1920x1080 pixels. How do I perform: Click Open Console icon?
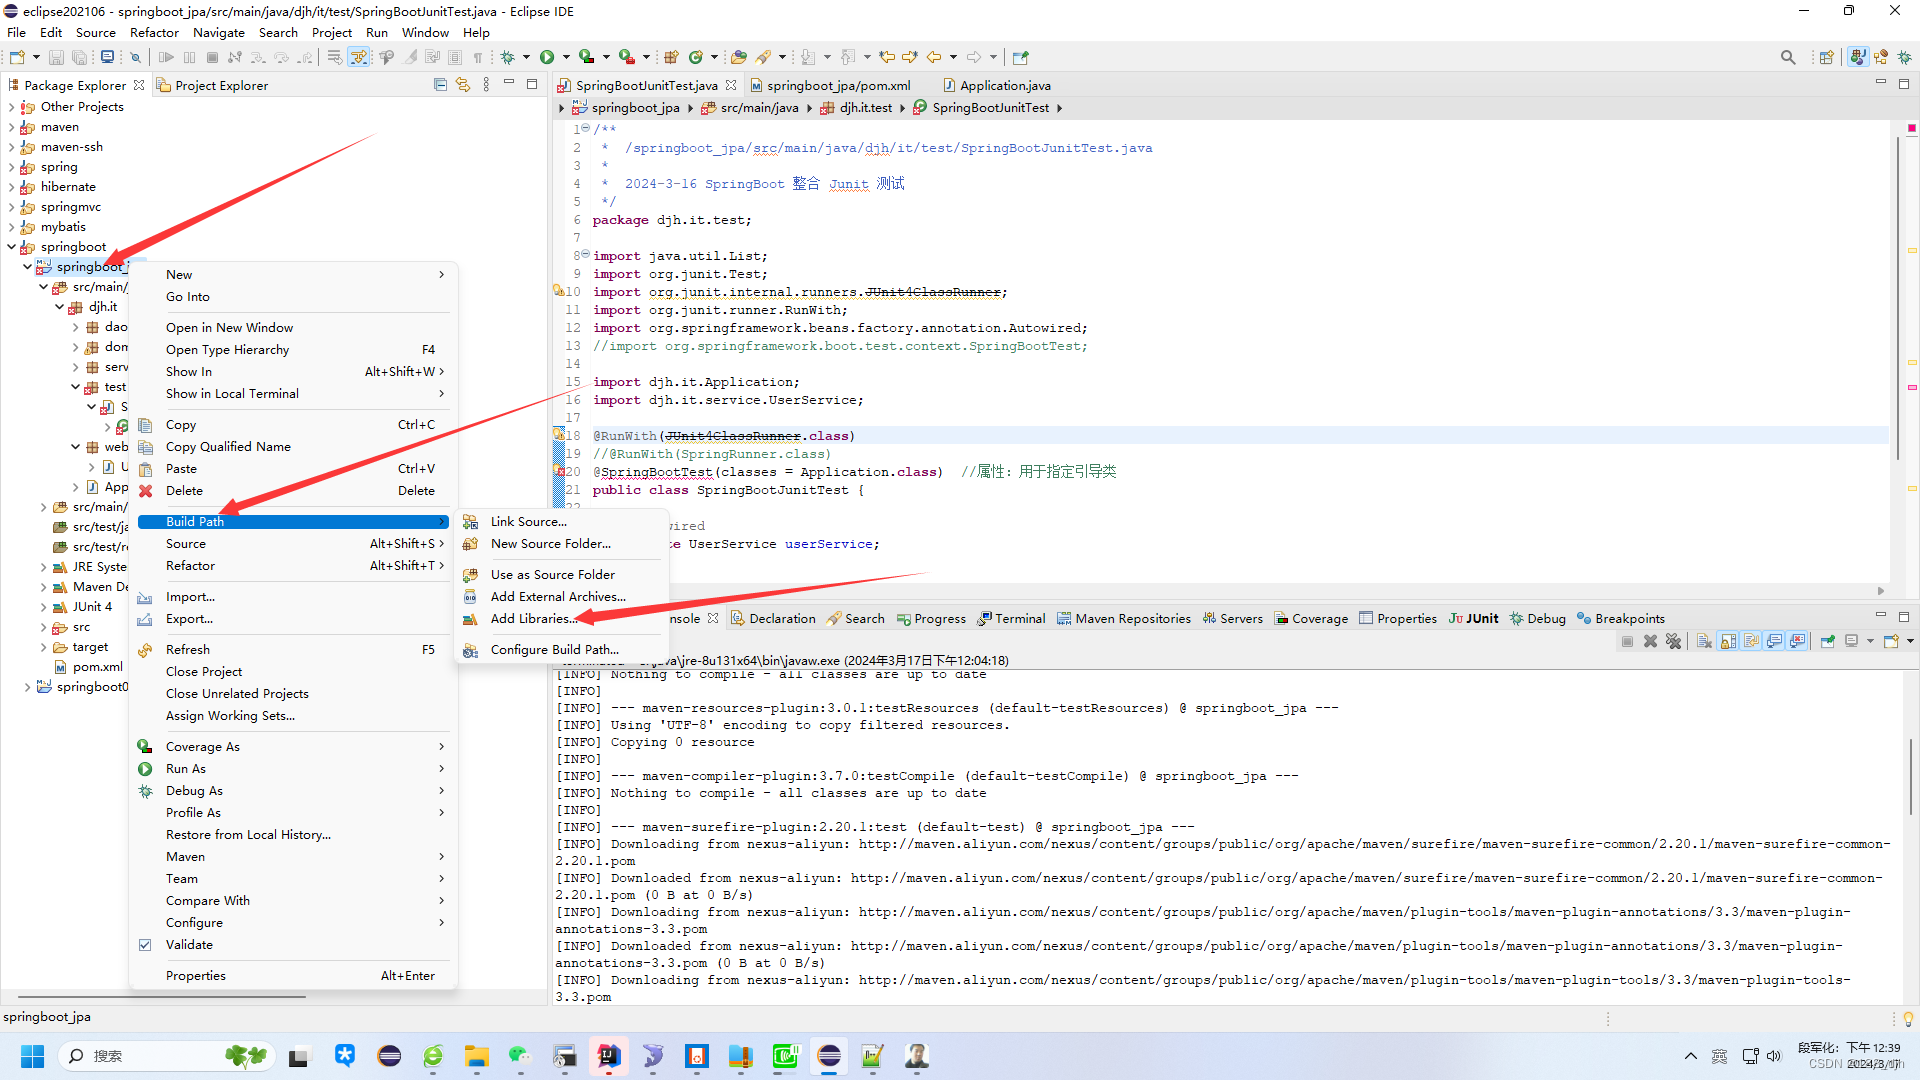1891,641
